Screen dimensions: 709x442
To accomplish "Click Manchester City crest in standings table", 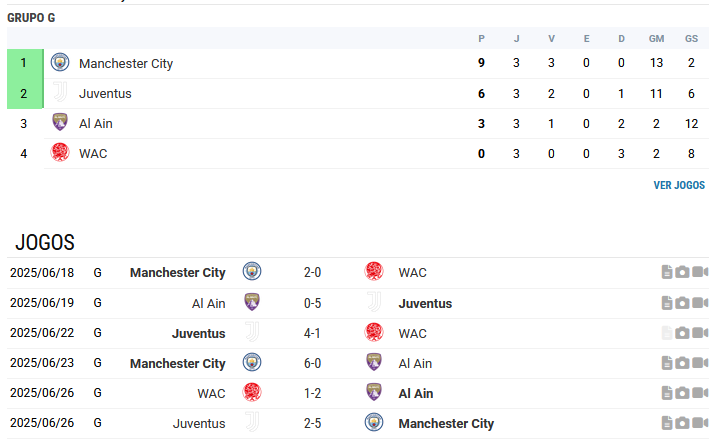I will 60,62.
